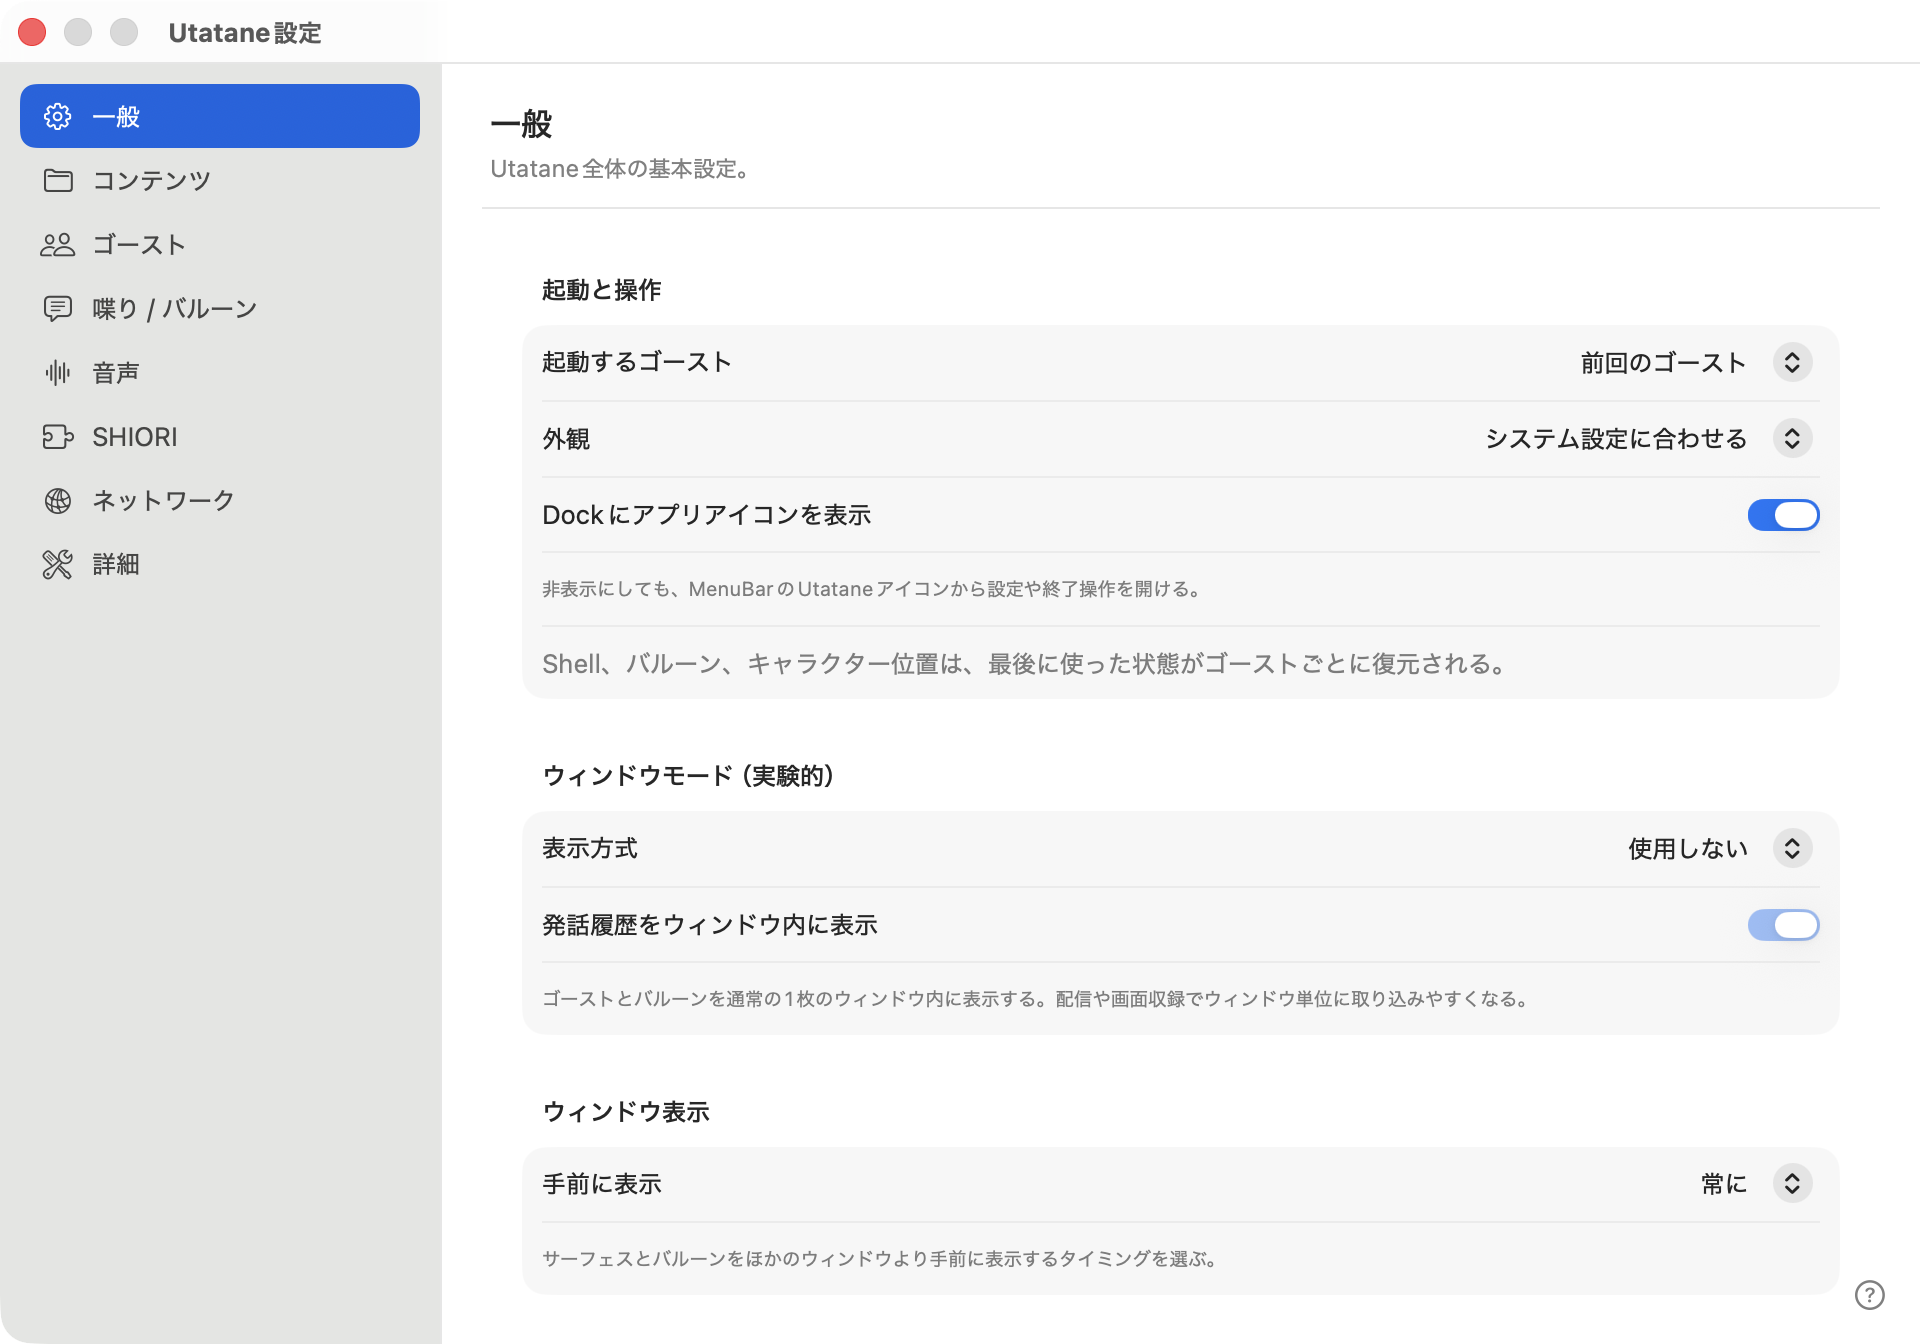Open ネットワーク settings
Viewport: 1920px width, 1344px height.
220,501
